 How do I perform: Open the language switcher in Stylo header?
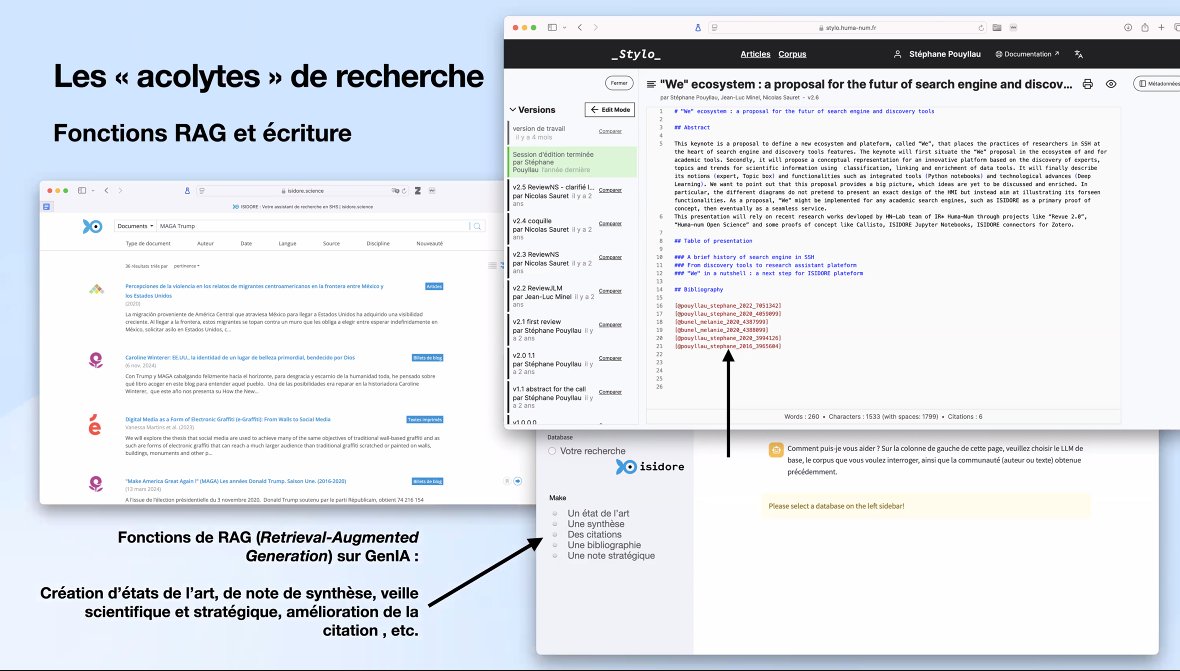pyautogui.click(x=1078, y=54)
